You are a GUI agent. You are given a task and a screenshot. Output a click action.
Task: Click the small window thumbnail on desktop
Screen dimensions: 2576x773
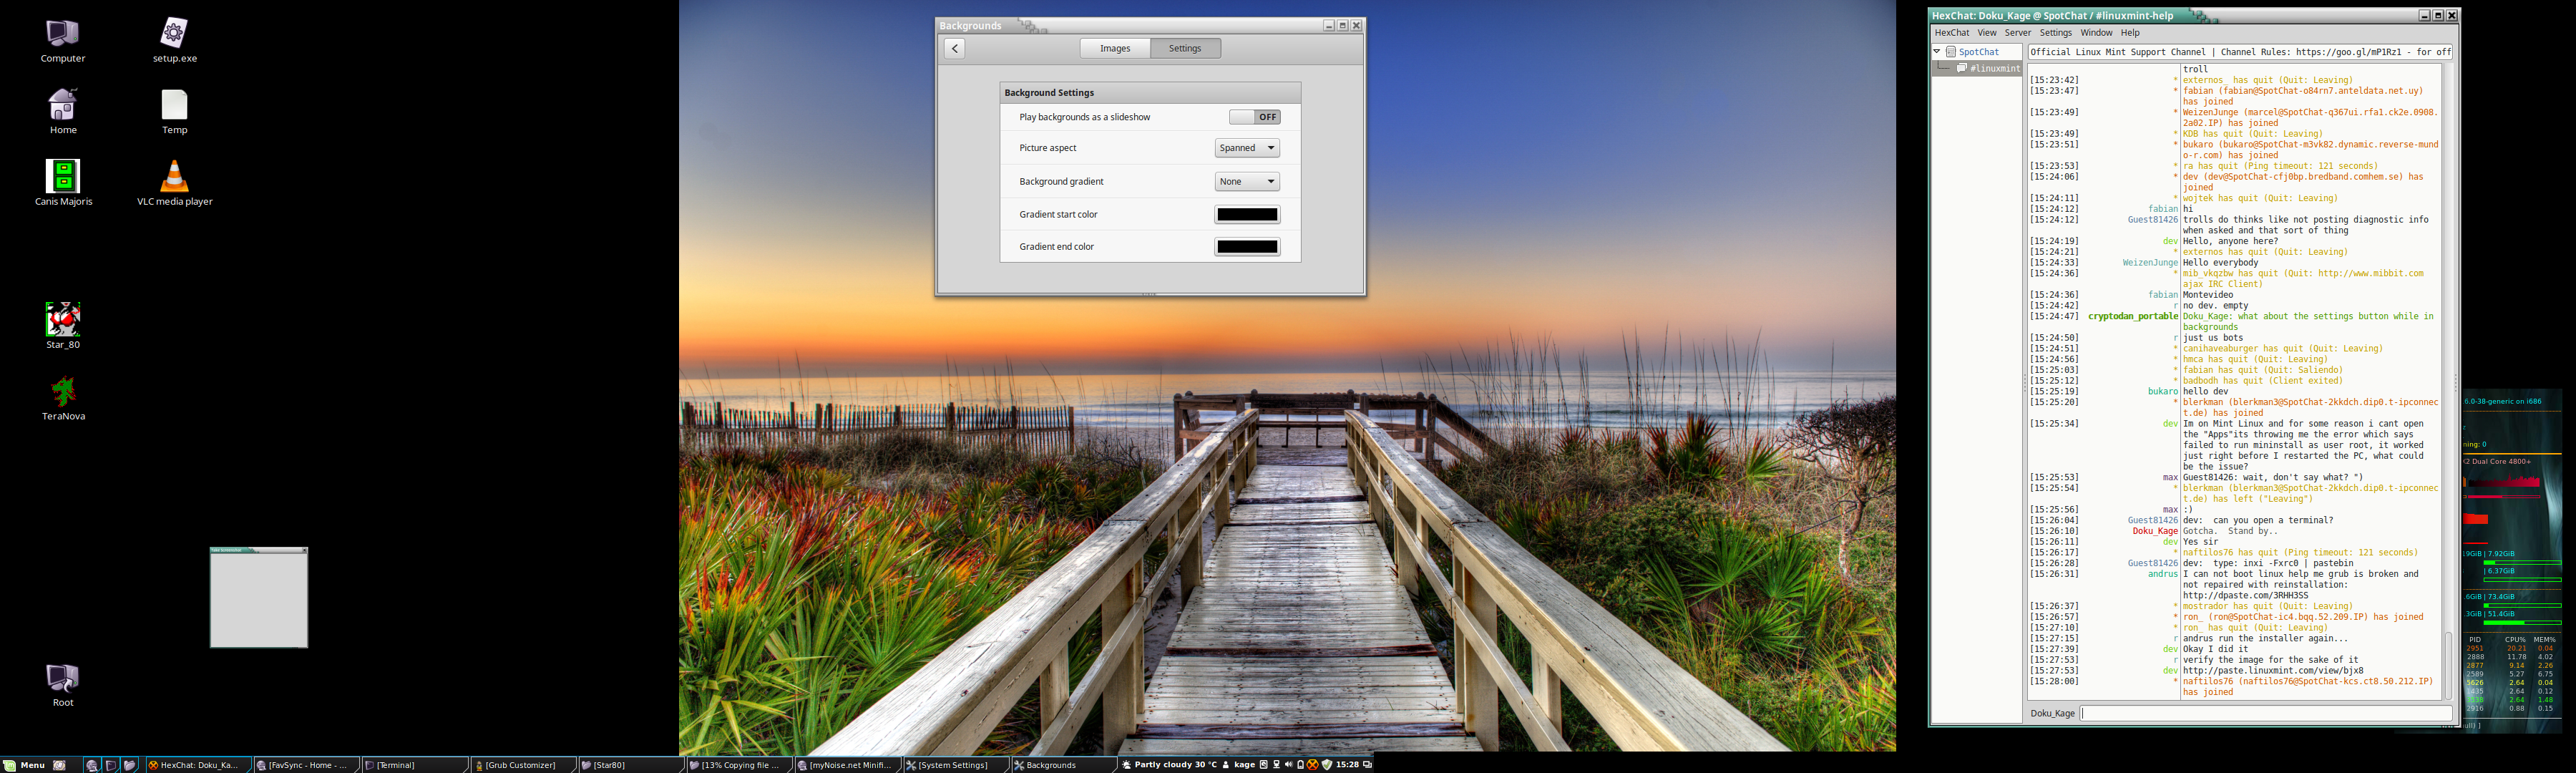click(259, 597)
